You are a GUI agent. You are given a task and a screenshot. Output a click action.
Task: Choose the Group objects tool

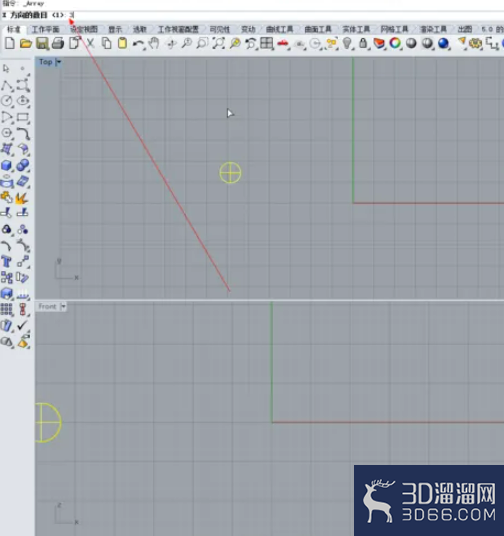click(x=7, y=229)
